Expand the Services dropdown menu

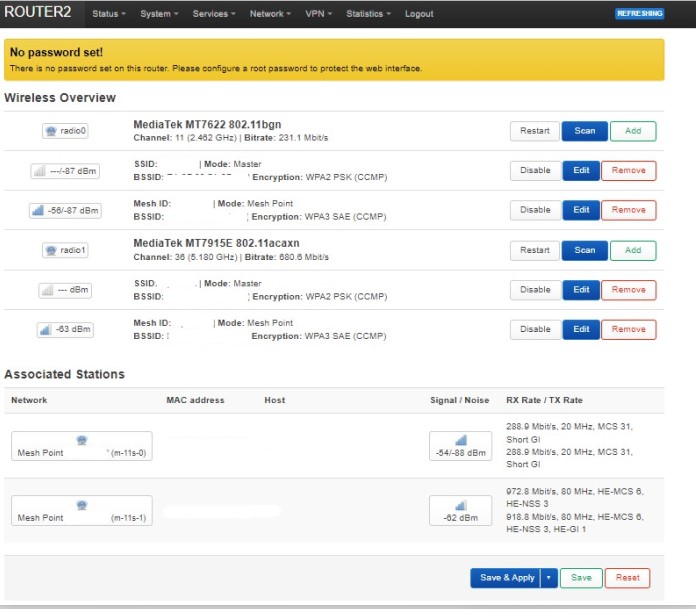[213, 14]
